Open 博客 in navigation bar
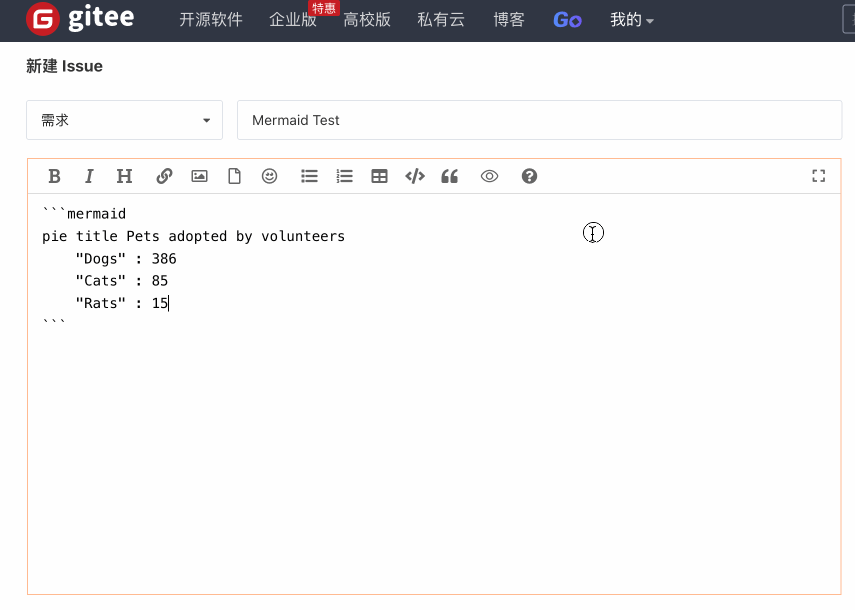The width and height of the screenshot is (855, 610). pos(509,20)
